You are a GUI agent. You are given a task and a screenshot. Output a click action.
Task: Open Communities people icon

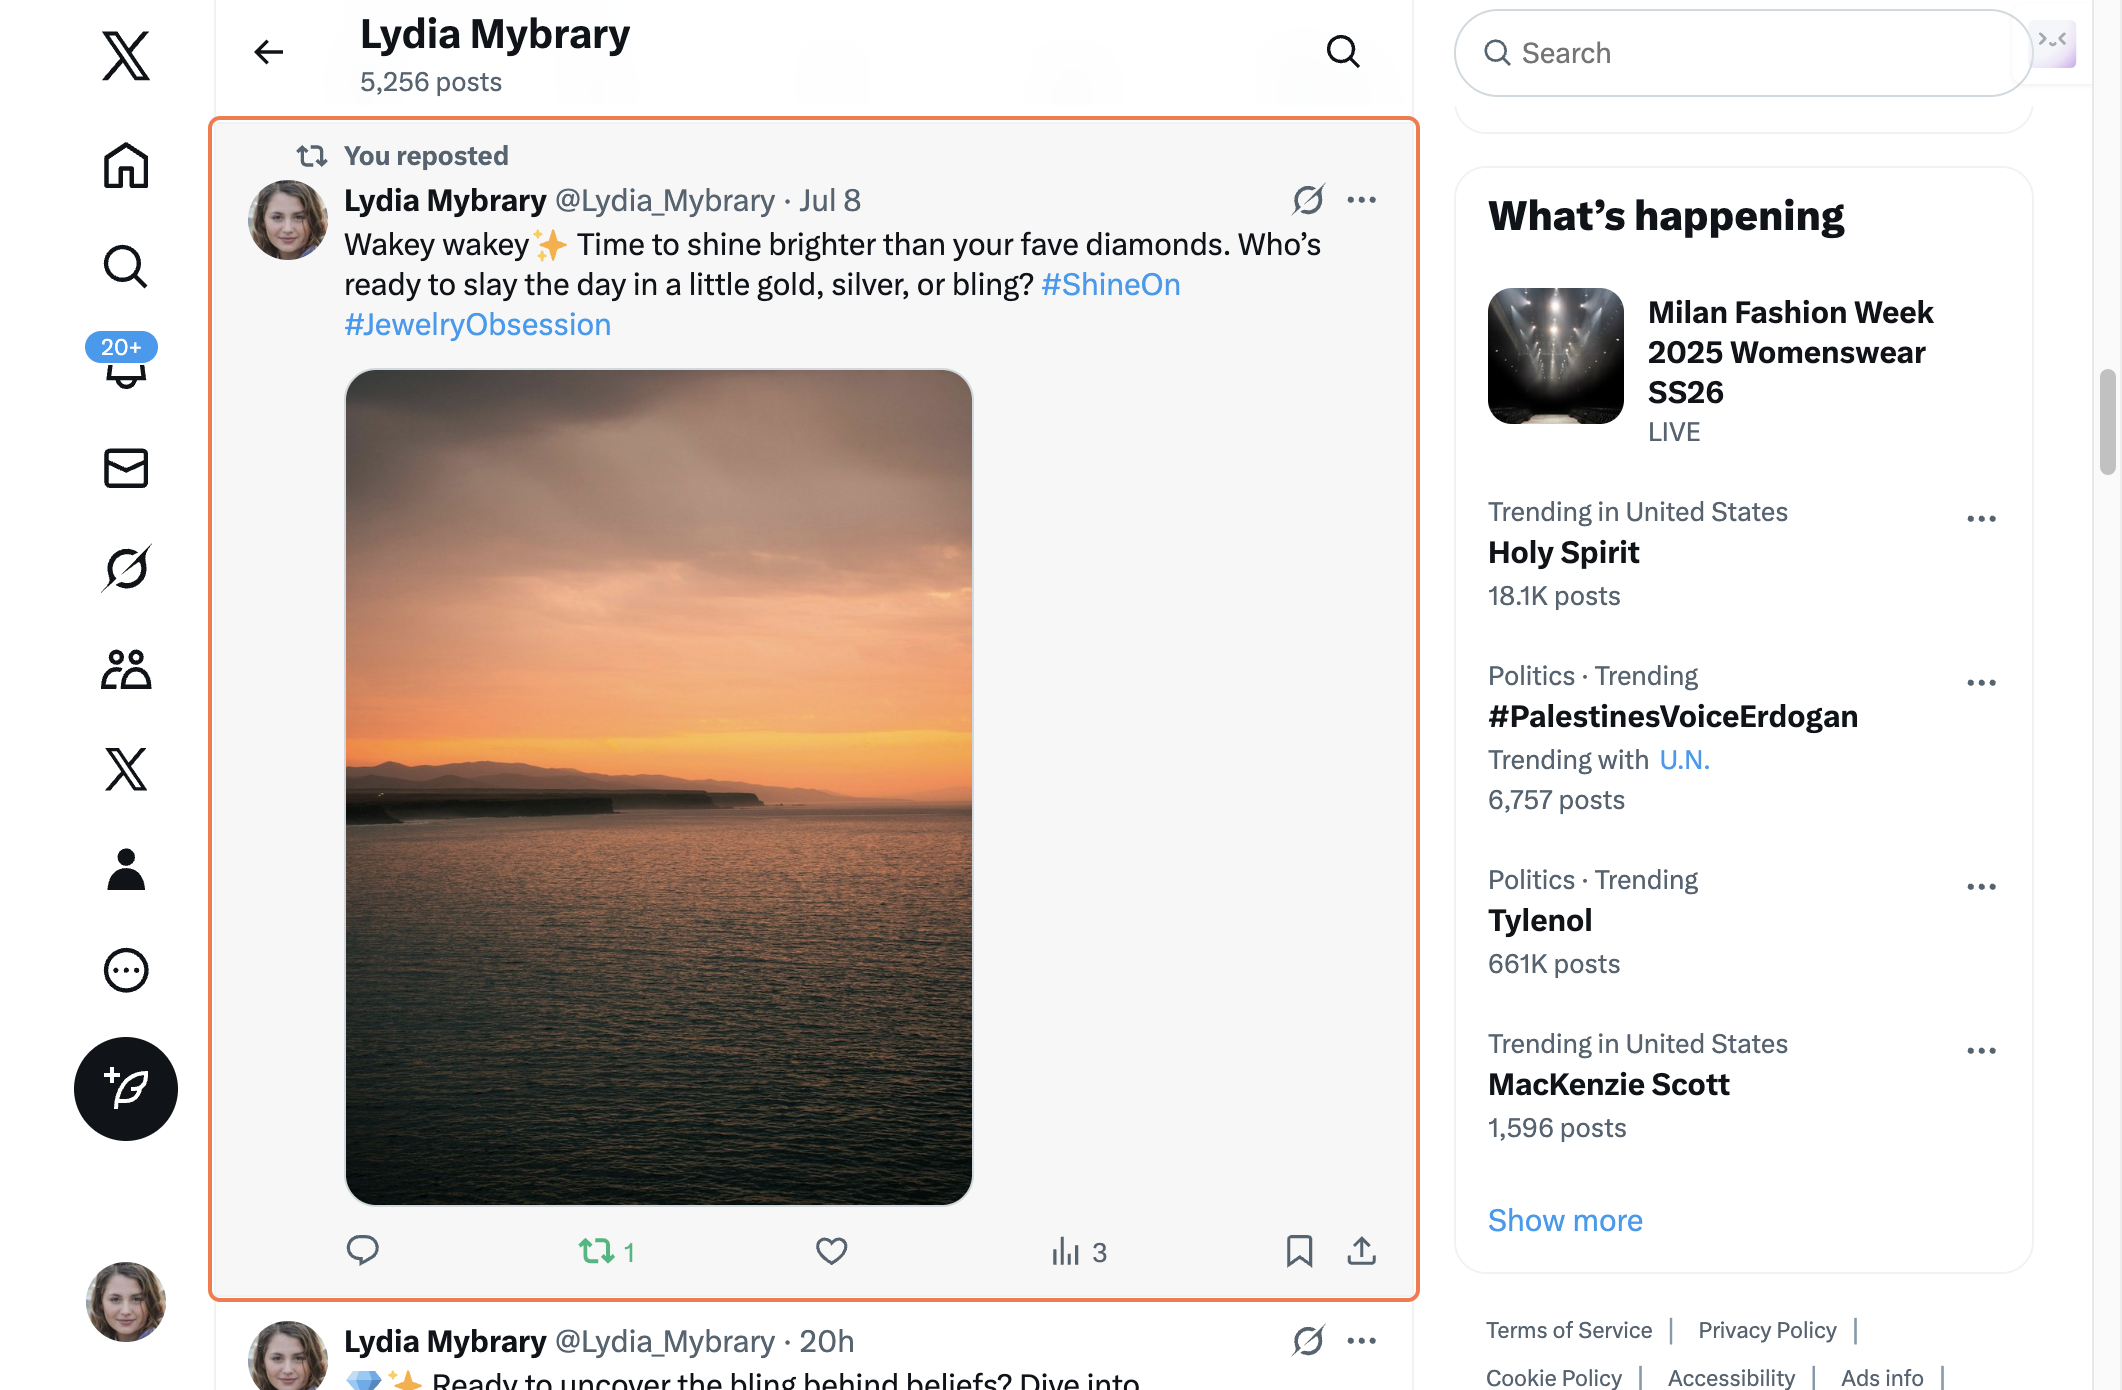(126, 669)
